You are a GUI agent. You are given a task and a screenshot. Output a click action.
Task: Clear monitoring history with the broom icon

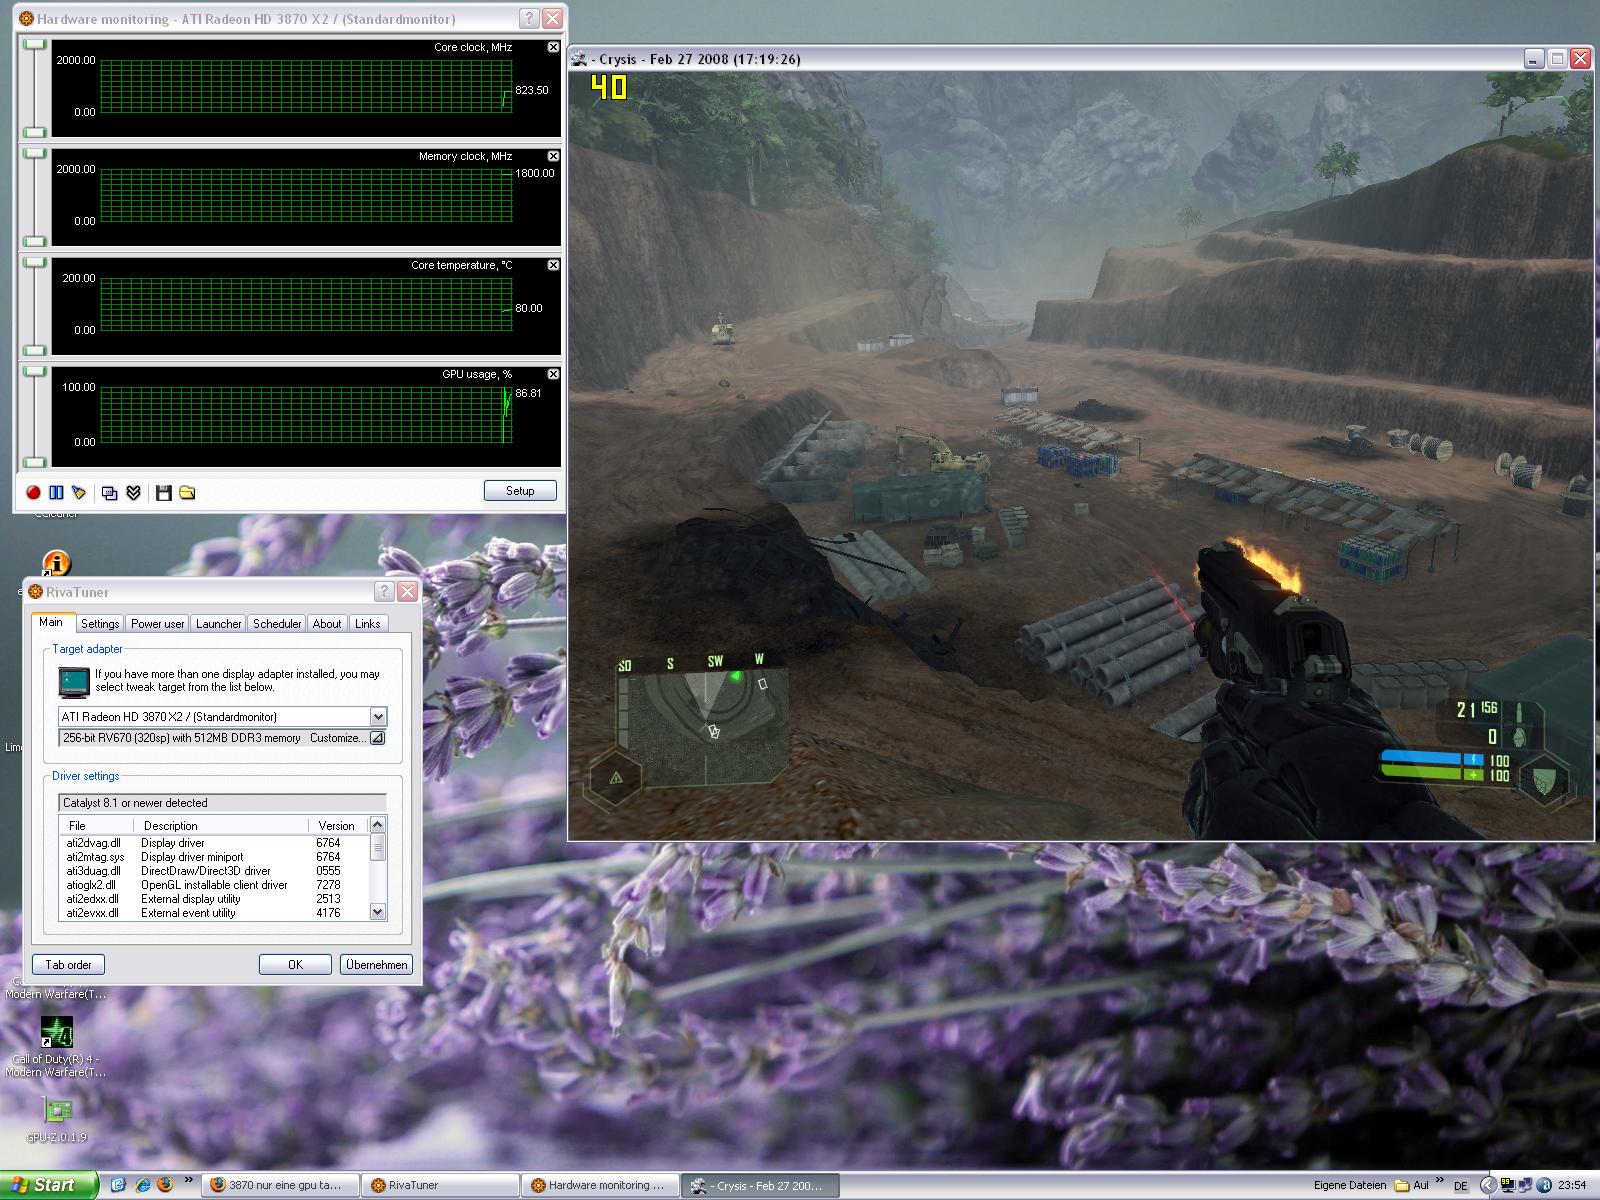79,492
